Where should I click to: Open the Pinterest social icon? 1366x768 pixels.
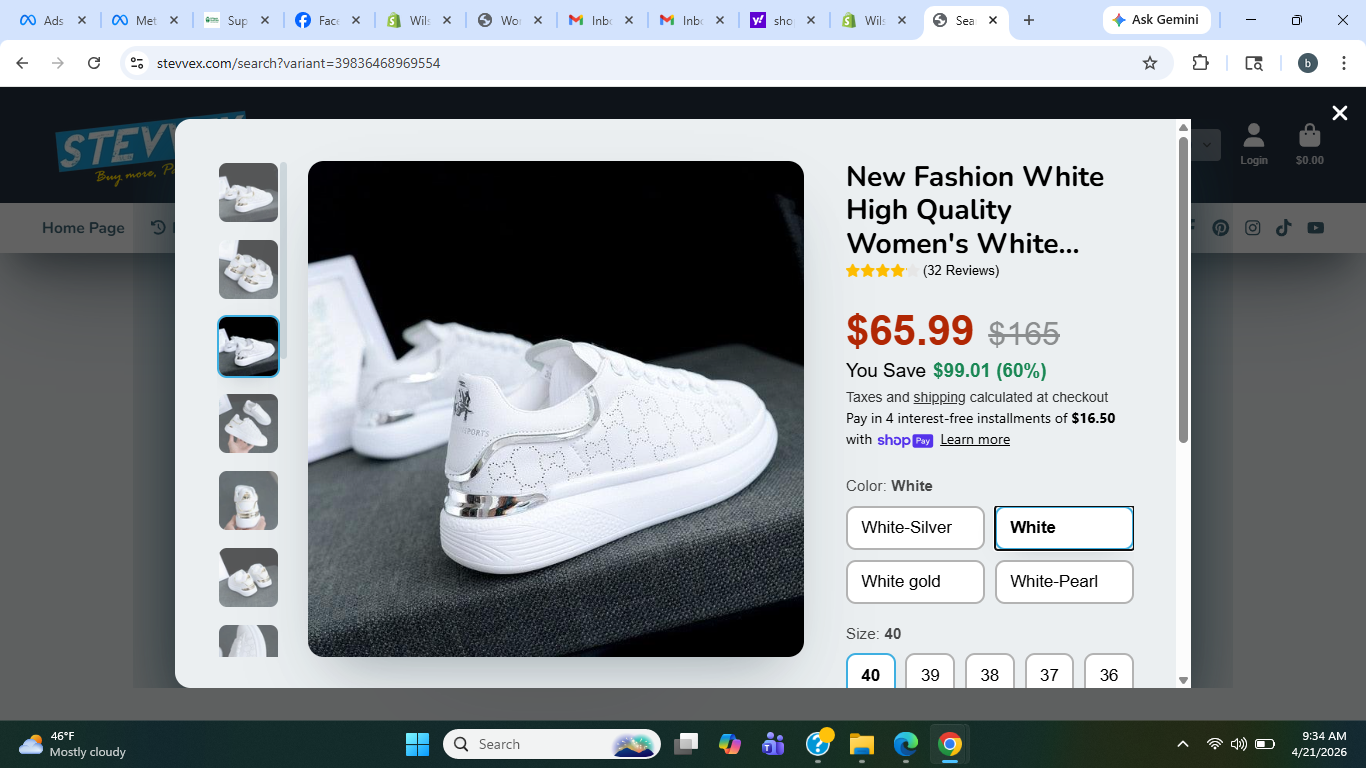pyautogui.click(x=1221, y=228)
